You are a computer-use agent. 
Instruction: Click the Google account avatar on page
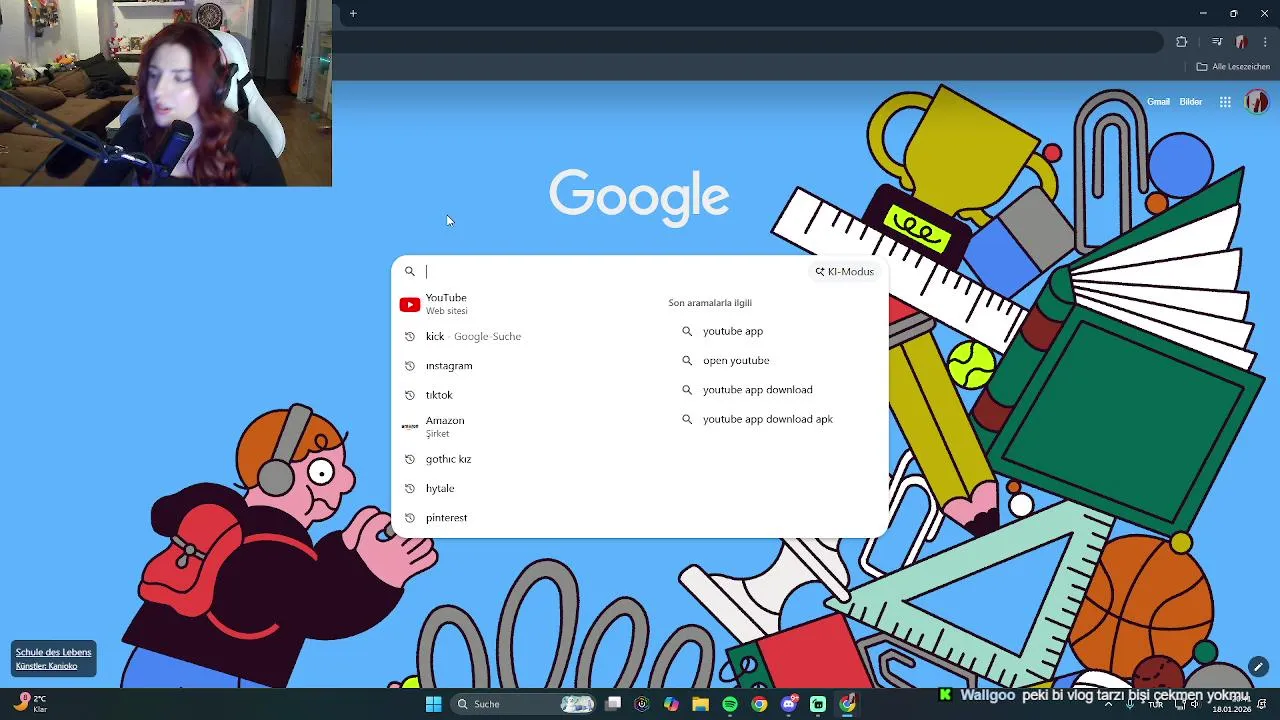point(1257,102)
